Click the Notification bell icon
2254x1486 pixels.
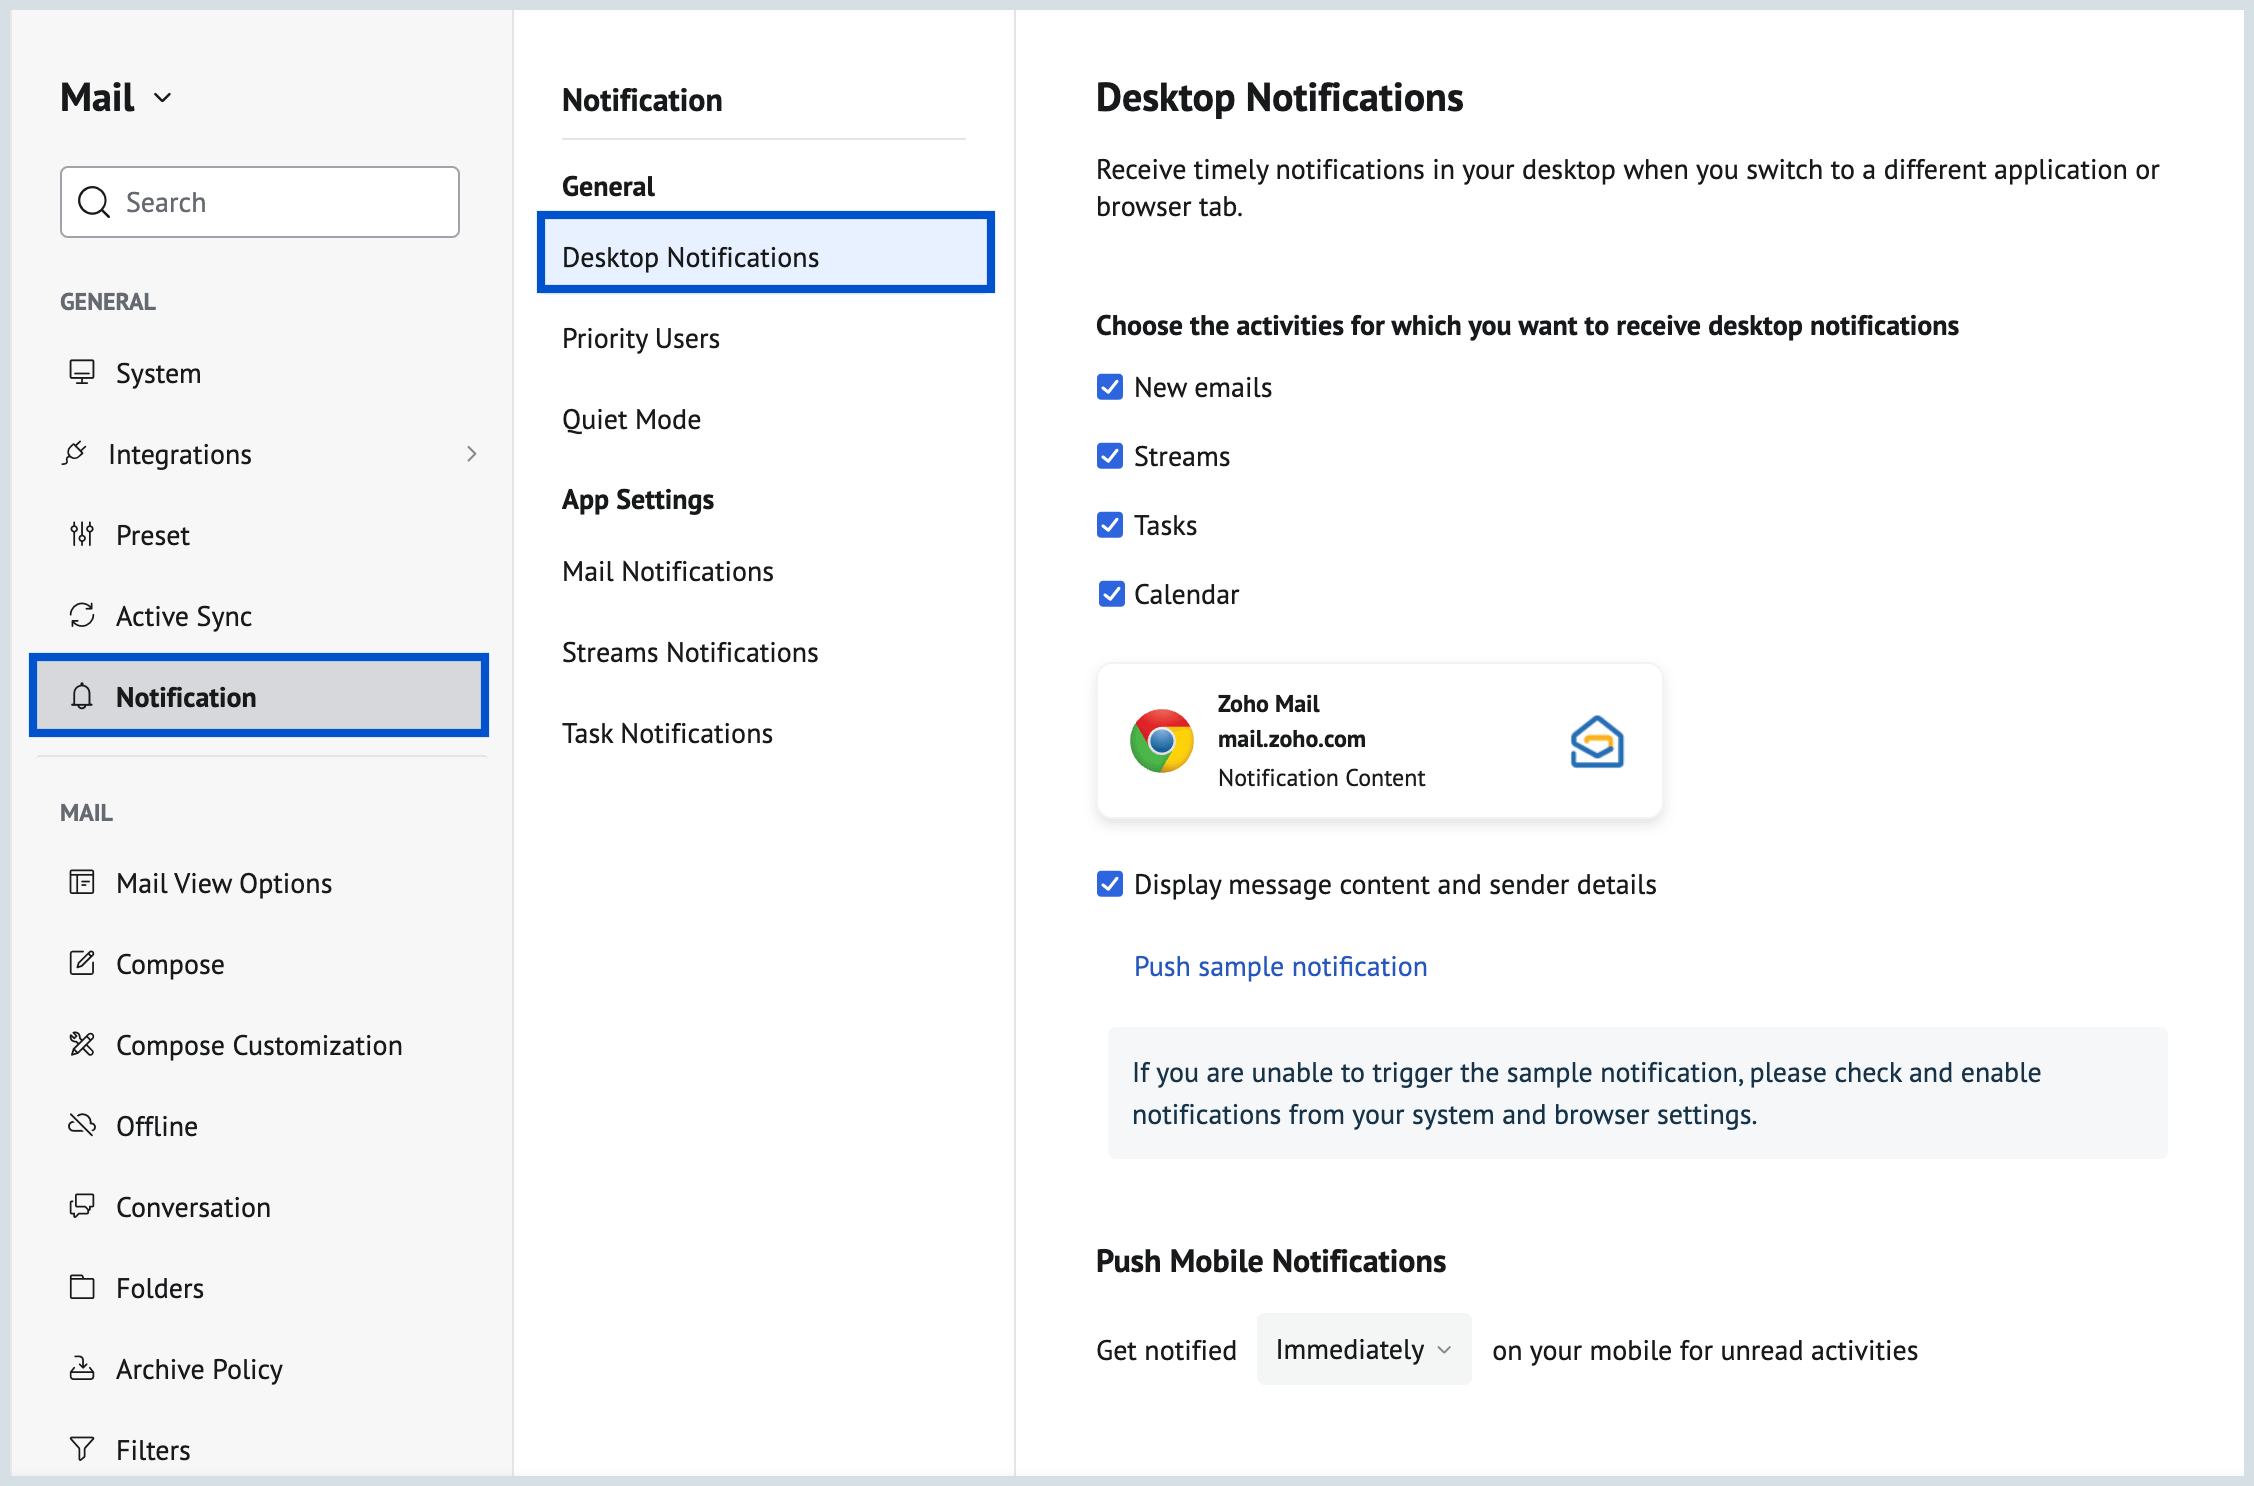coord(82,696)
